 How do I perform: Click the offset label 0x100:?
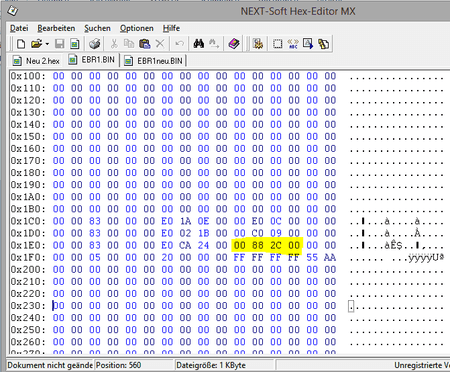(28, 76)
